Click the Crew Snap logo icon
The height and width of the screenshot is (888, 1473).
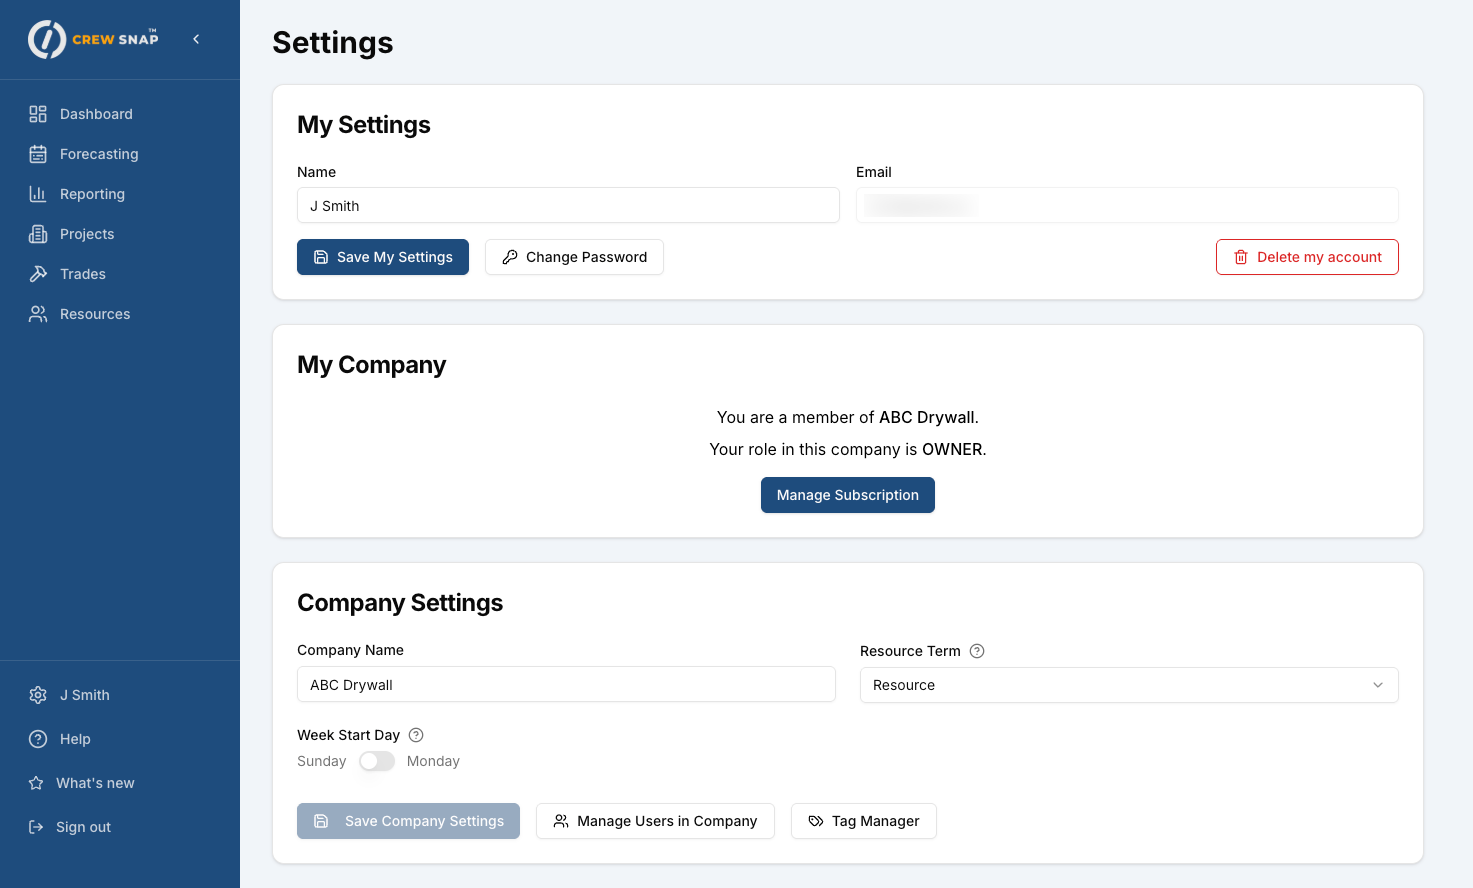pyautogui.click(x=47, y=40)
